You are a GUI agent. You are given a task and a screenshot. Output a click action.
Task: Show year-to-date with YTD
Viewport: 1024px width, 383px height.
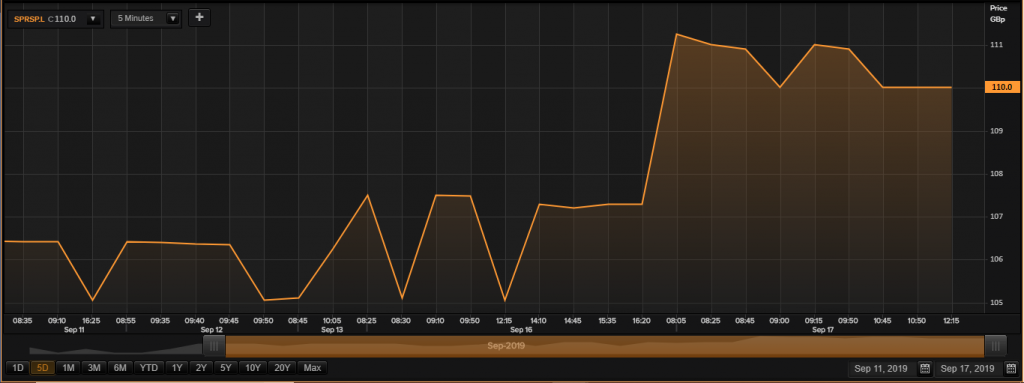[149, 368]
